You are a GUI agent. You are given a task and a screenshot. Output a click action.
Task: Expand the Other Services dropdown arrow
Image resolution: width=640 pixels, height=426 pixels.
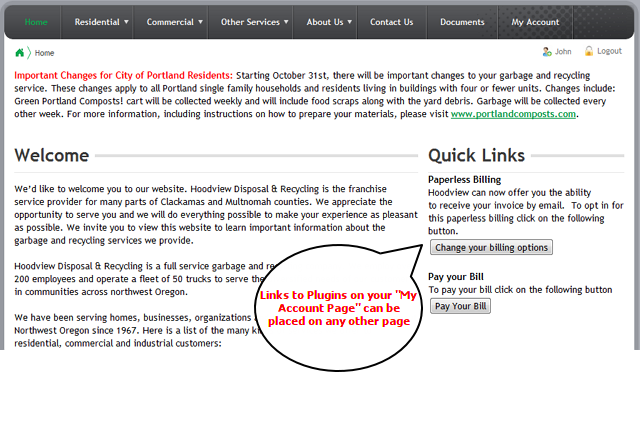(x=286, y=22)
